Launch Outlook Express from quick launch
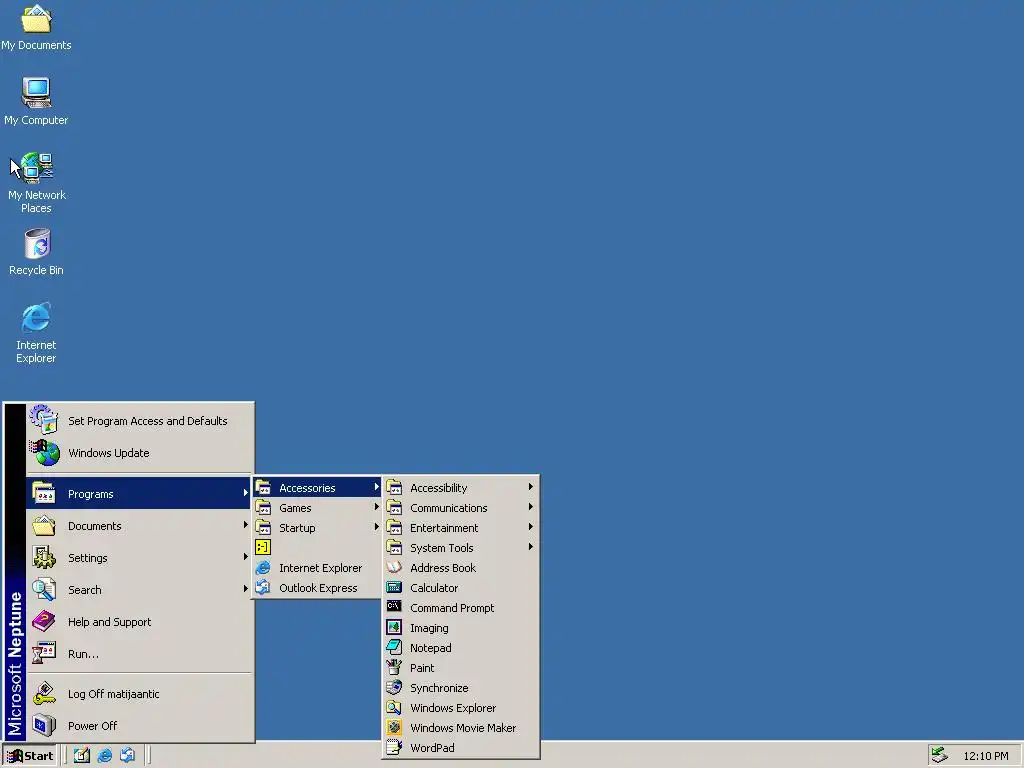The height and width of the screenshot is (768, 1024). pyautogui.click(x=127, y=756)
